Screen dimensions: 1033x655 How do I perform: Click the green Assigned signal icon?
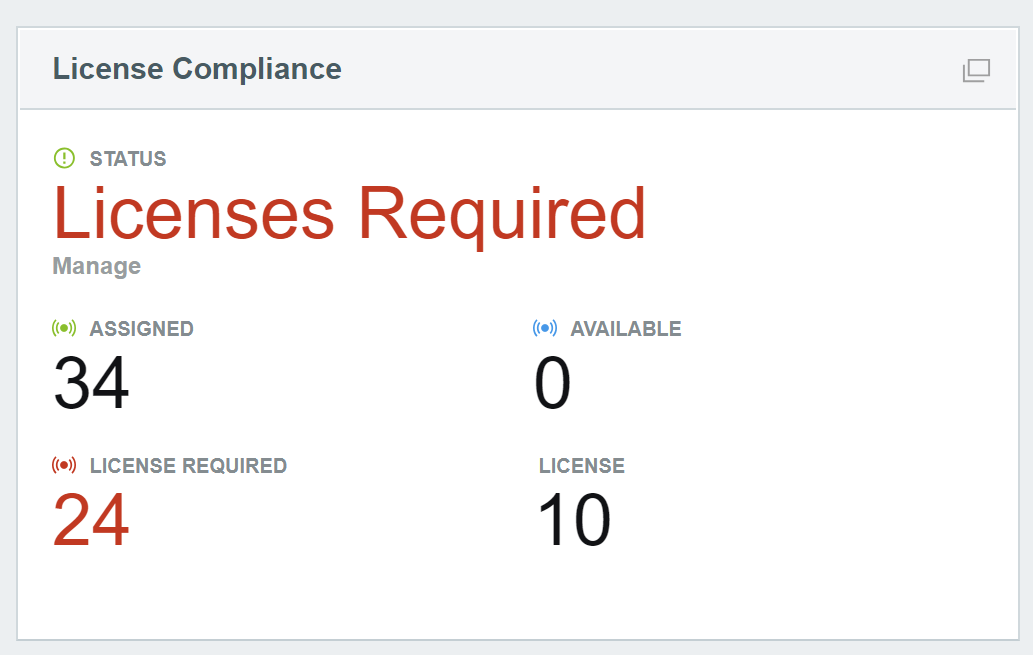(64, 328)
